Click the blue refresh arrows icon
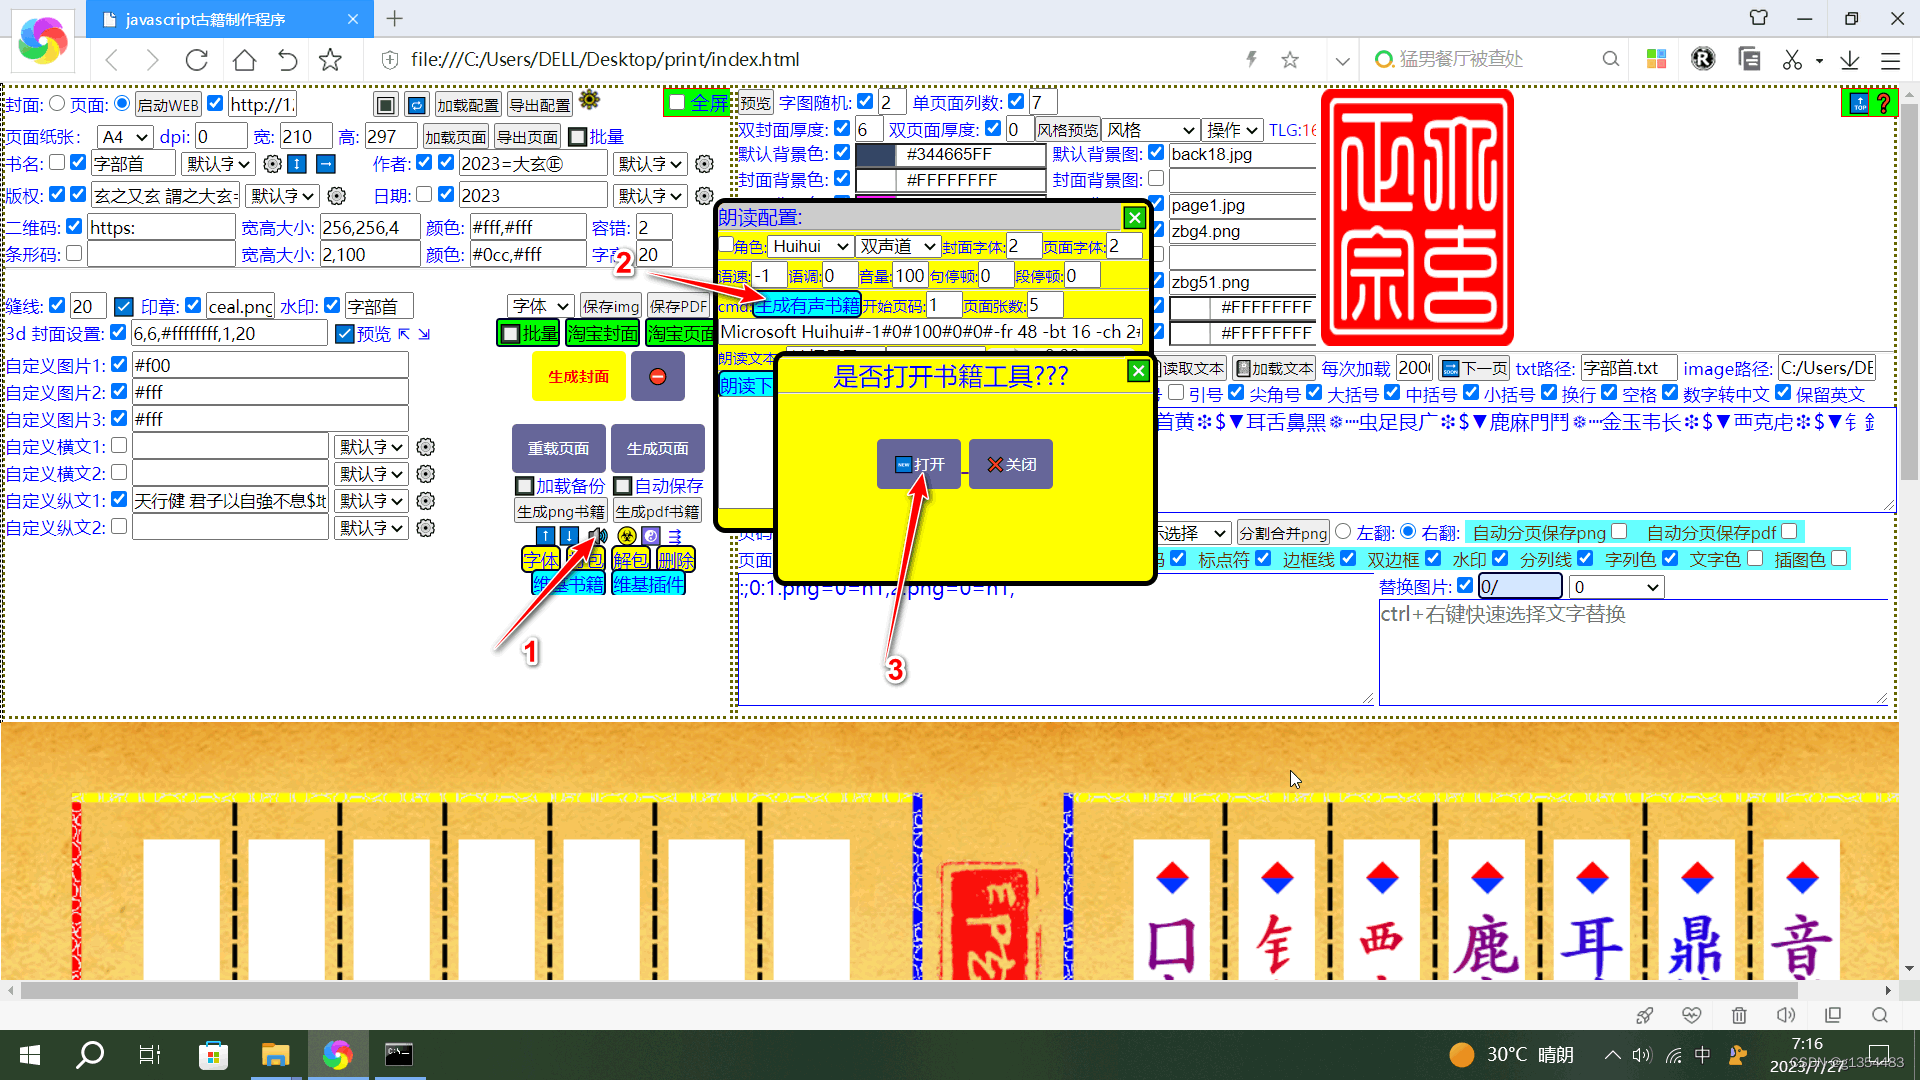The height and width of the screenshot is (1080, 1920). (x=417, y=105)
